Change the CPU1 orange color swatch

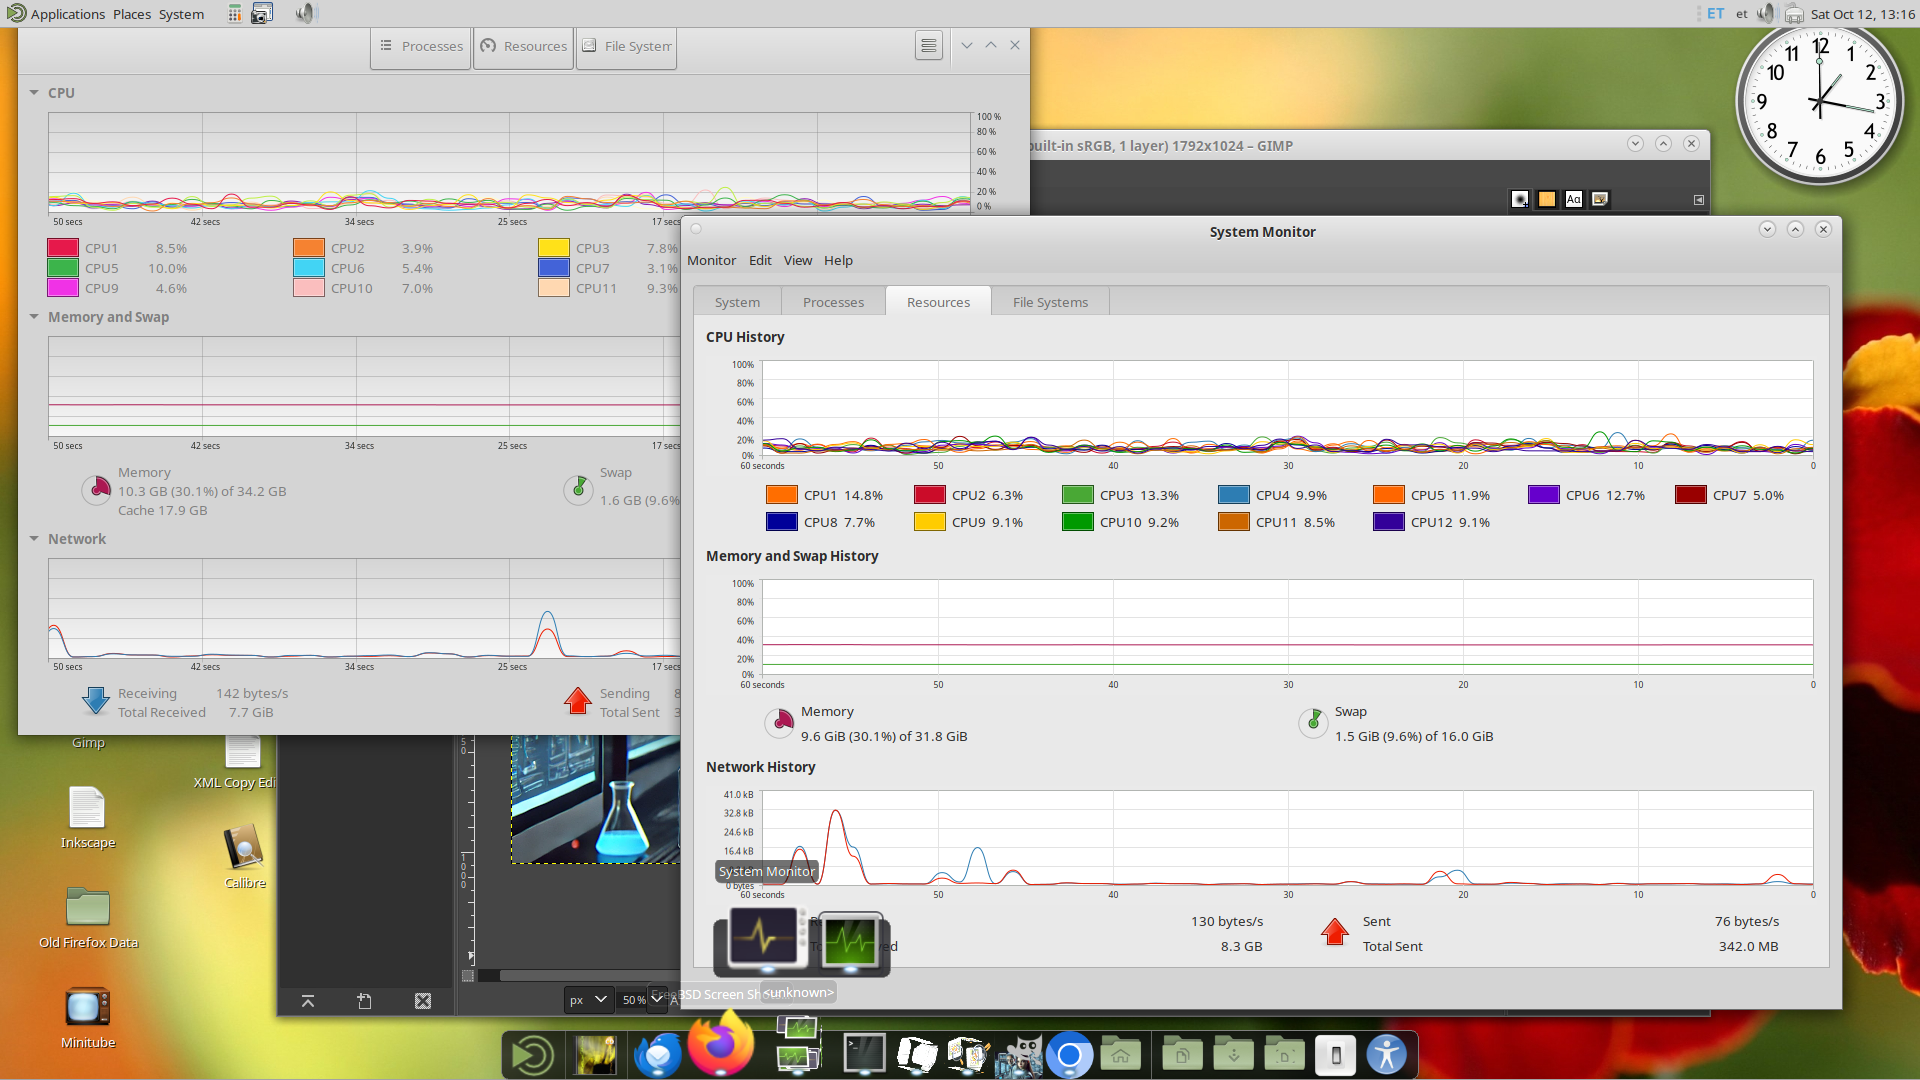tap(781, 495)
